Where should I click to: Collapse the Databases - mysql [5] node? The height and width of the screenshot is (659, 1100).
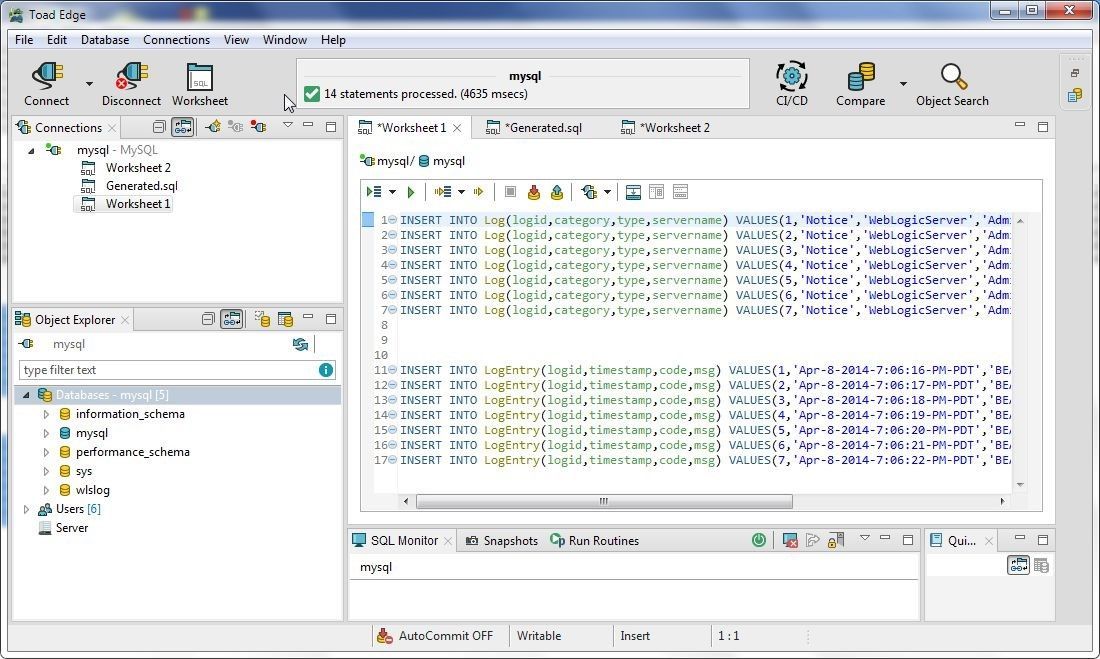coord(26,395)
